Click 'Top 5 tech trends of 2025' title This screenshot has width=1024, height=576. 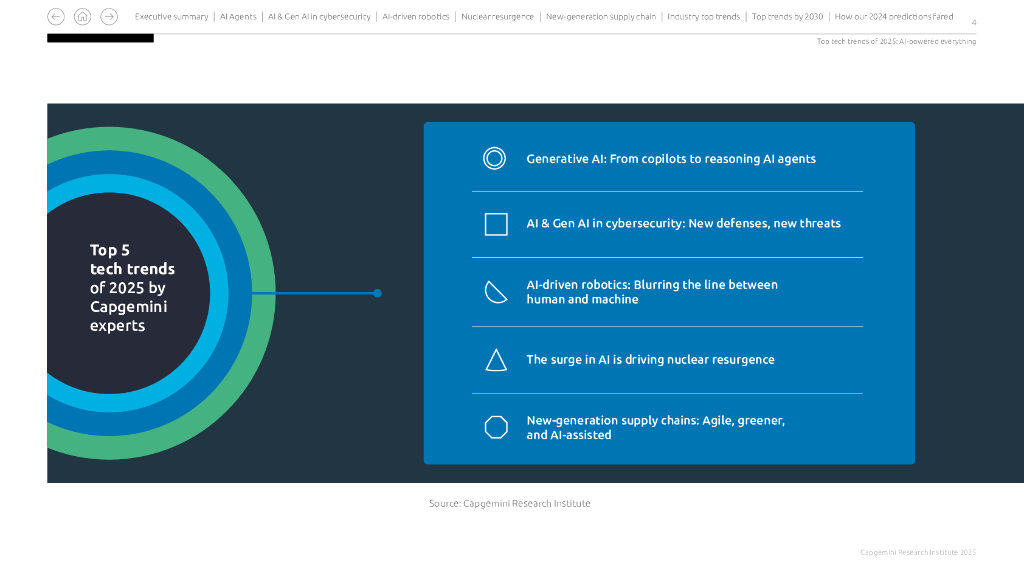tap(133, 288)
